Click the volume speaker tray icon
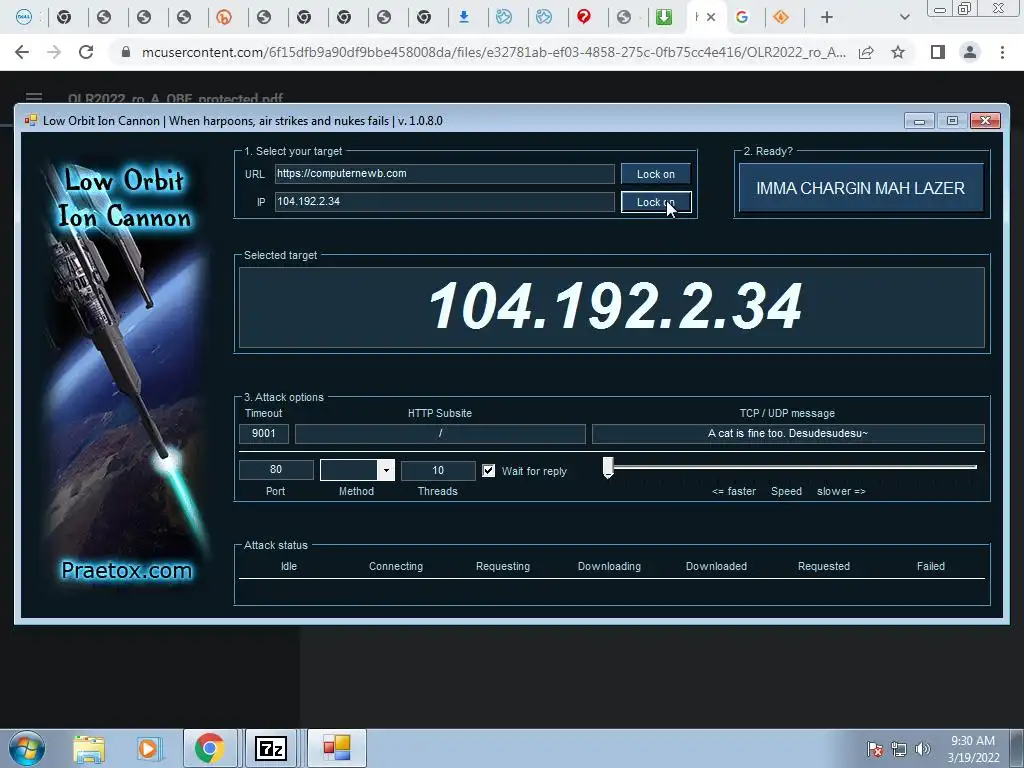The height and width of the screenshot is (768, 1024). [923, 749]
